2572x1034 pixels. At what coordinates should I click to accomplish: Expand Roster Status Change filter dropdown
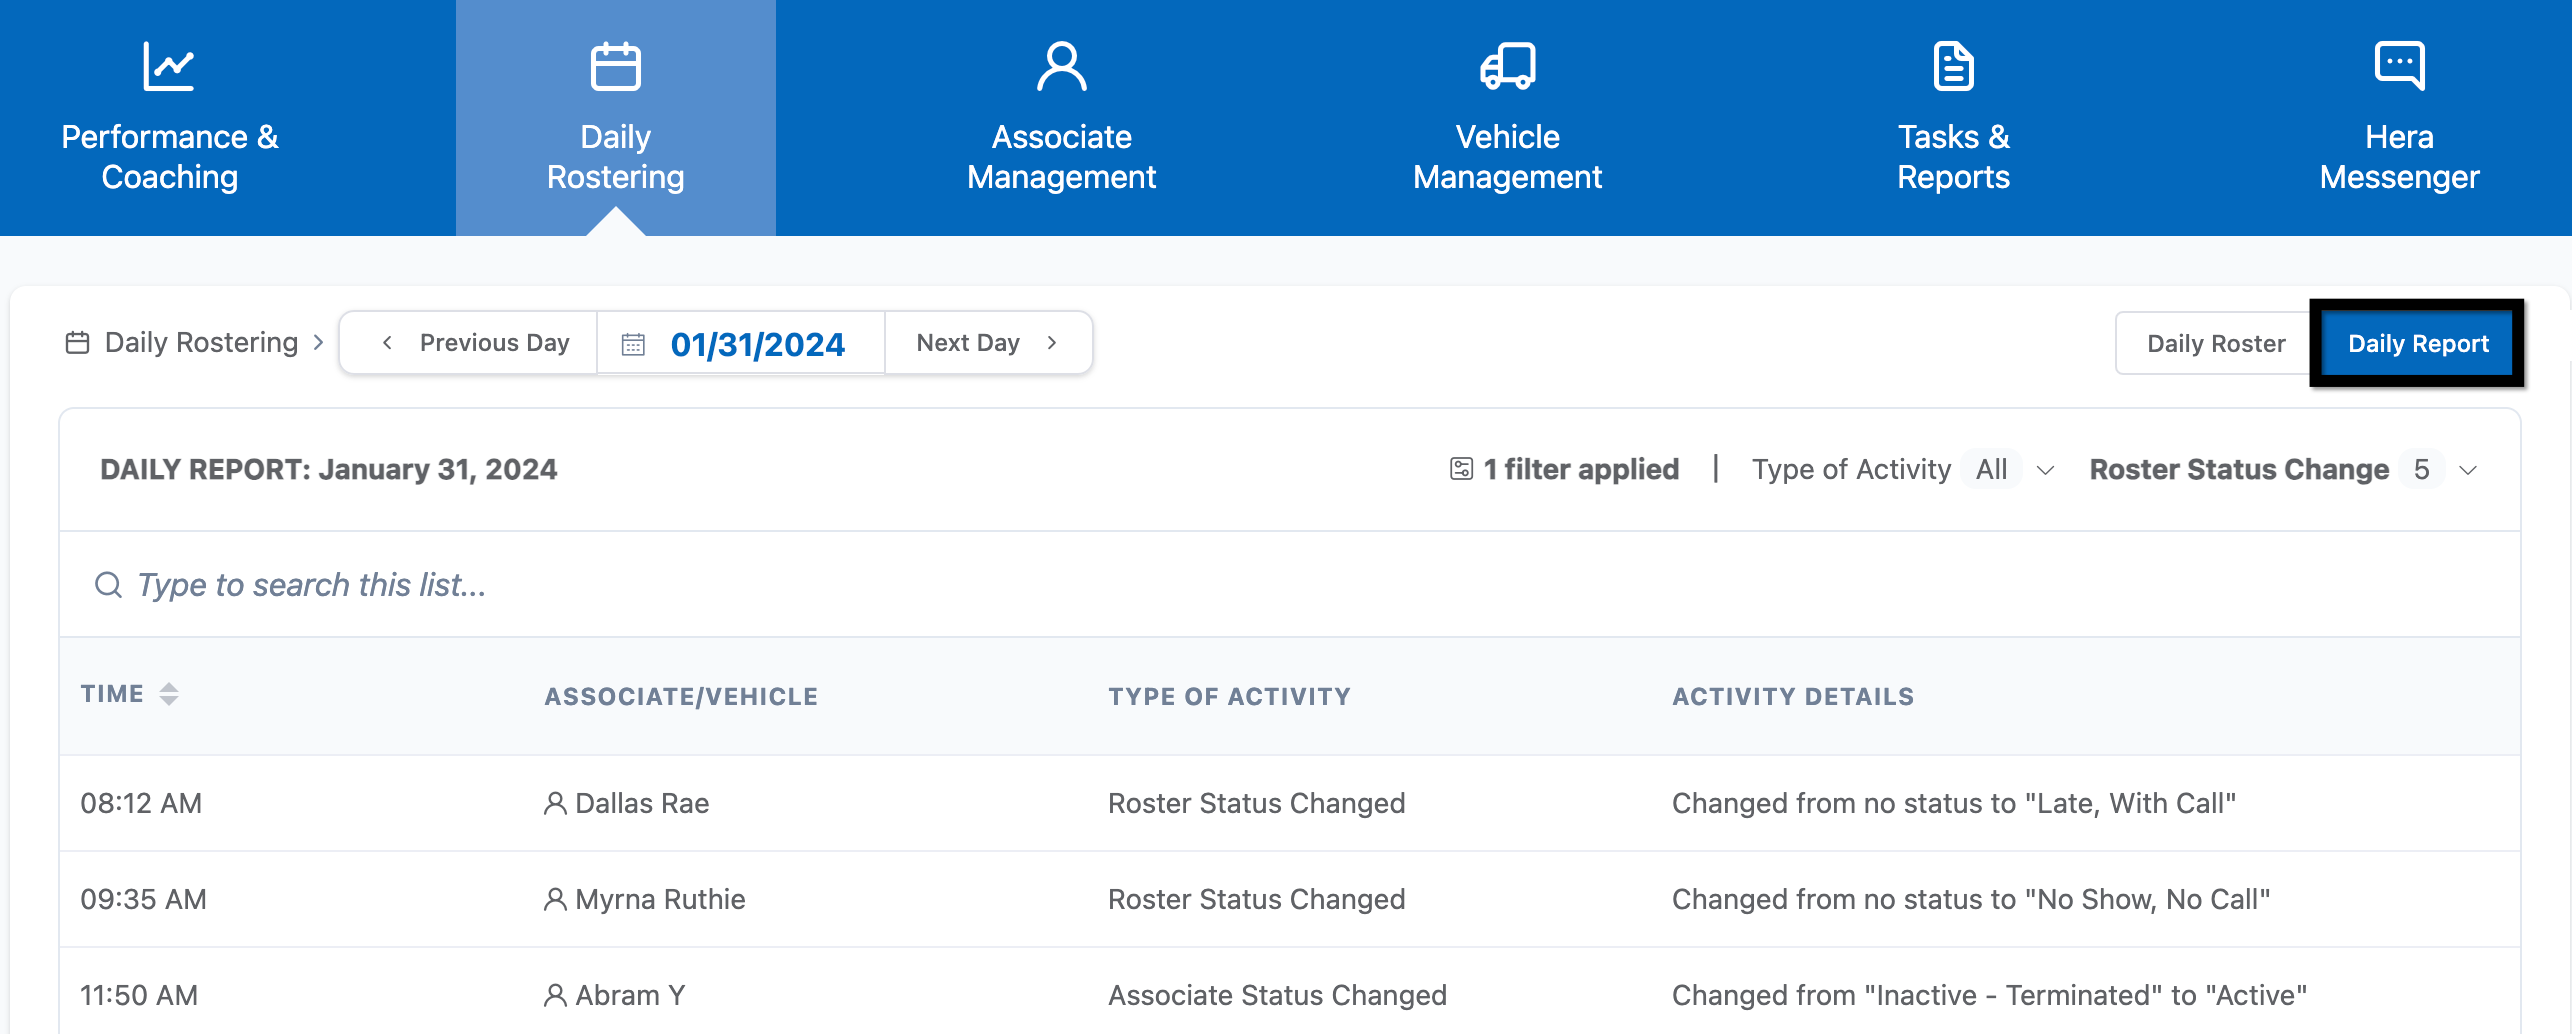point(2468,470)
